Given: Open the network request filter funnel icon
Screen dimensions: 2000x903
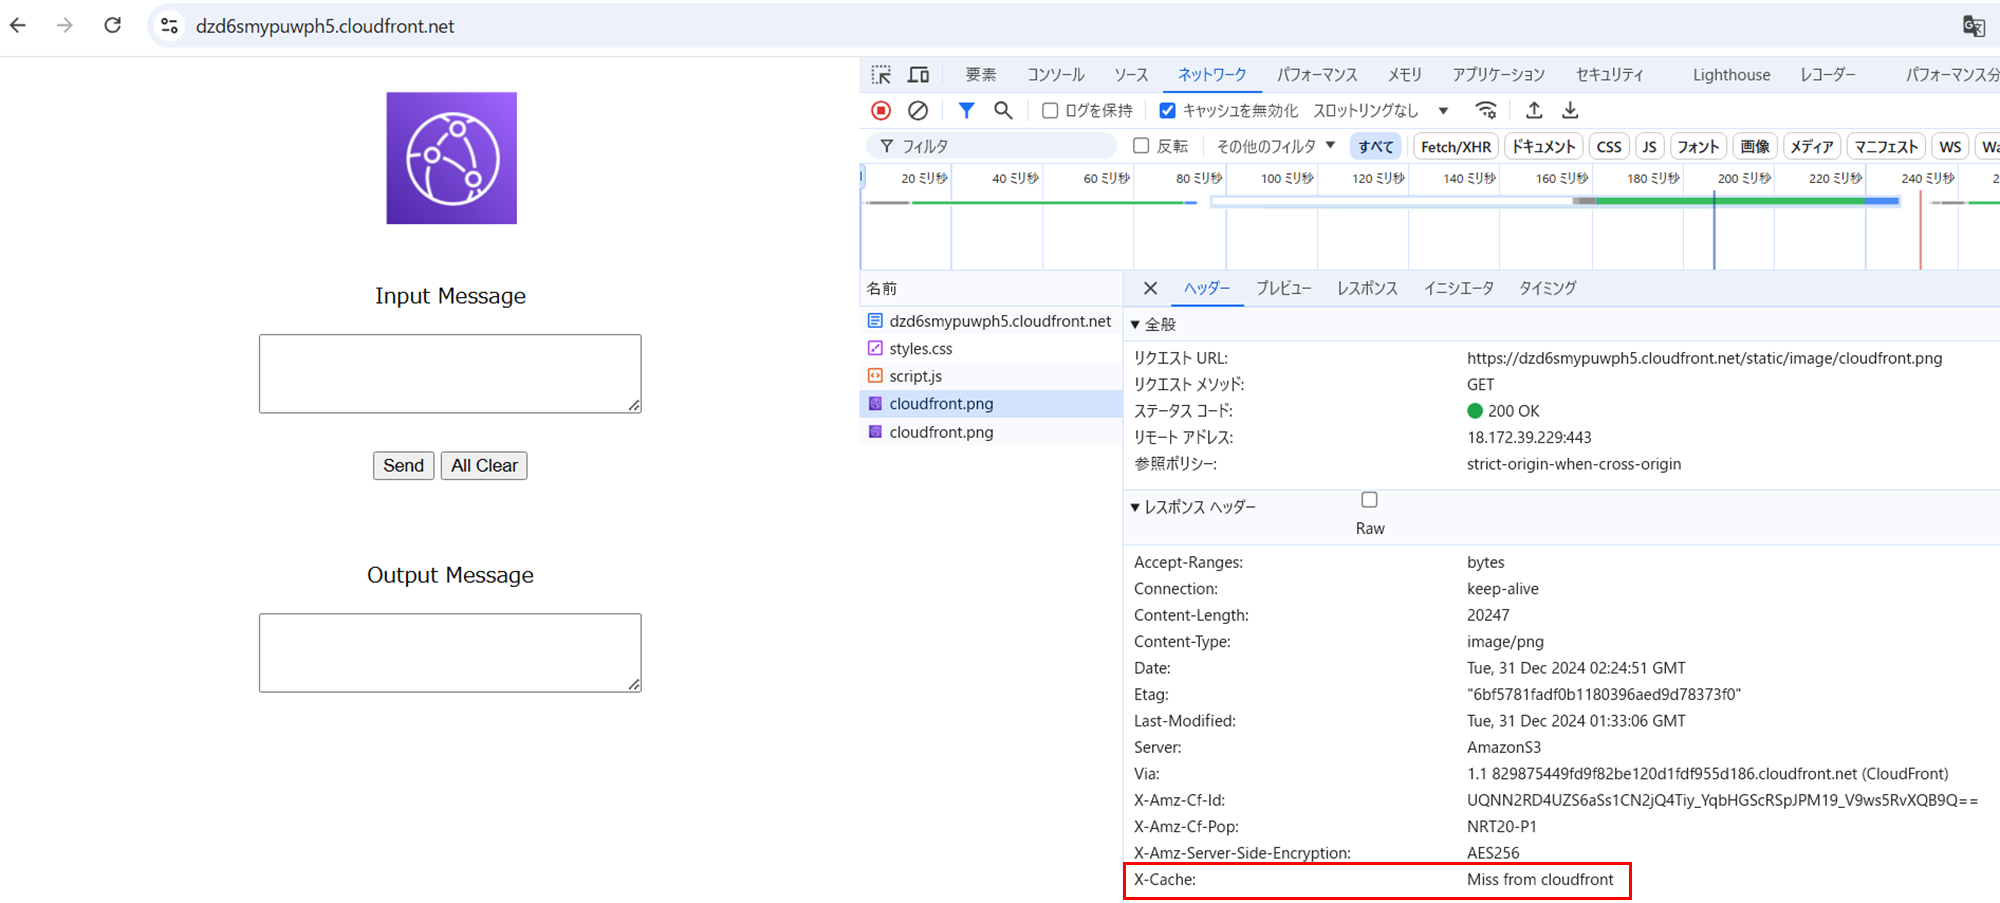Looking at the screenshot, I should 965,110.
